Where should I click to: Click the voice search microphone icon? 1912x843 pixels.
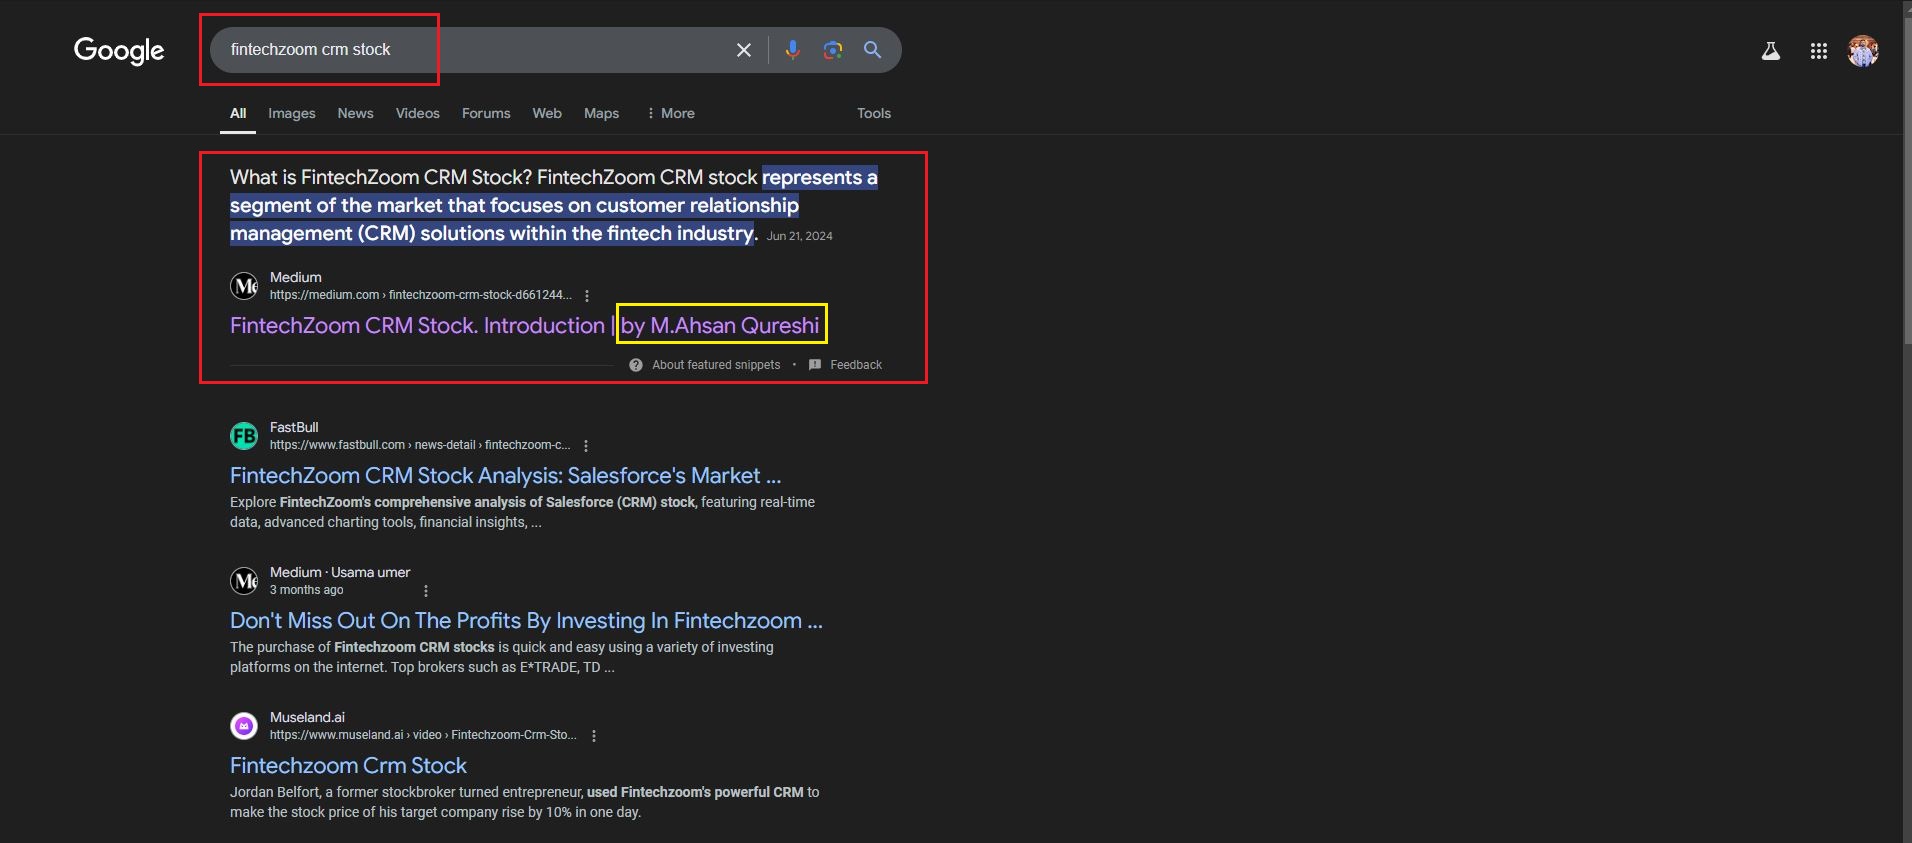pos(792,50)
